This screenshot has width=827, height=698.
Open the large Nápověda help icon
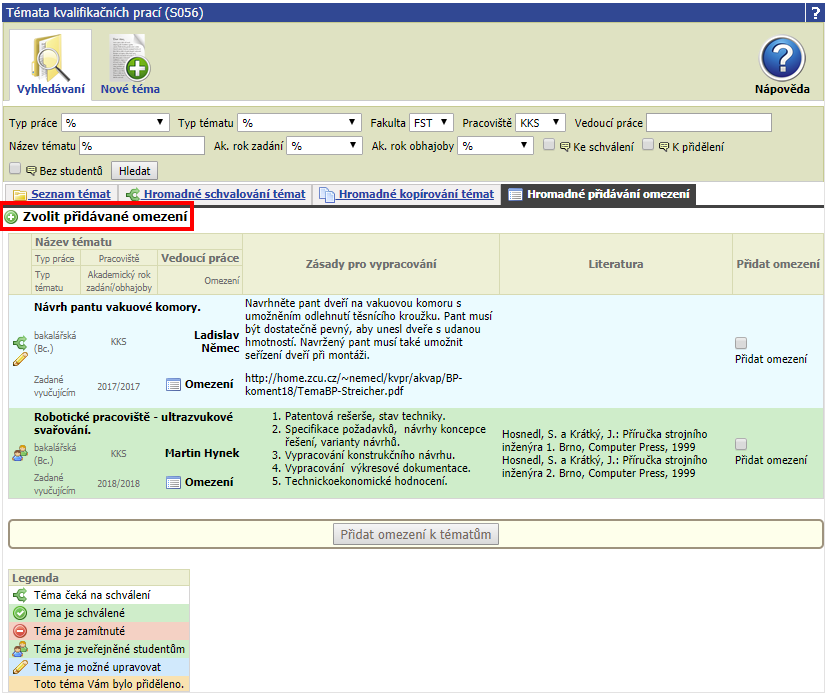[782, 59]
